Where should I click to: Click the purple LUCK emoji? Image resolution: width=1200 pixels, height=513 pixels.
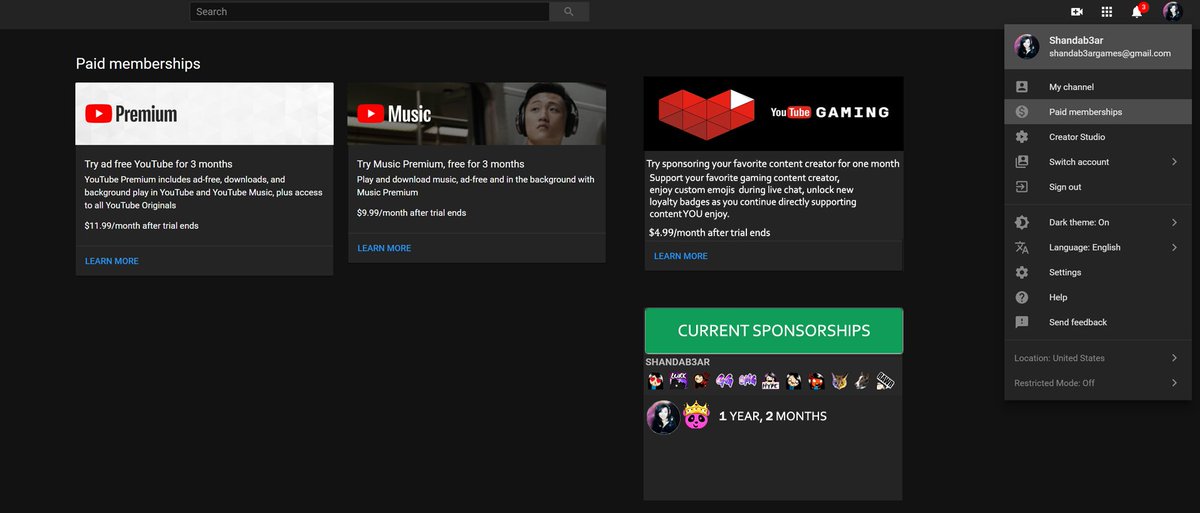click(x=679, y=381)
